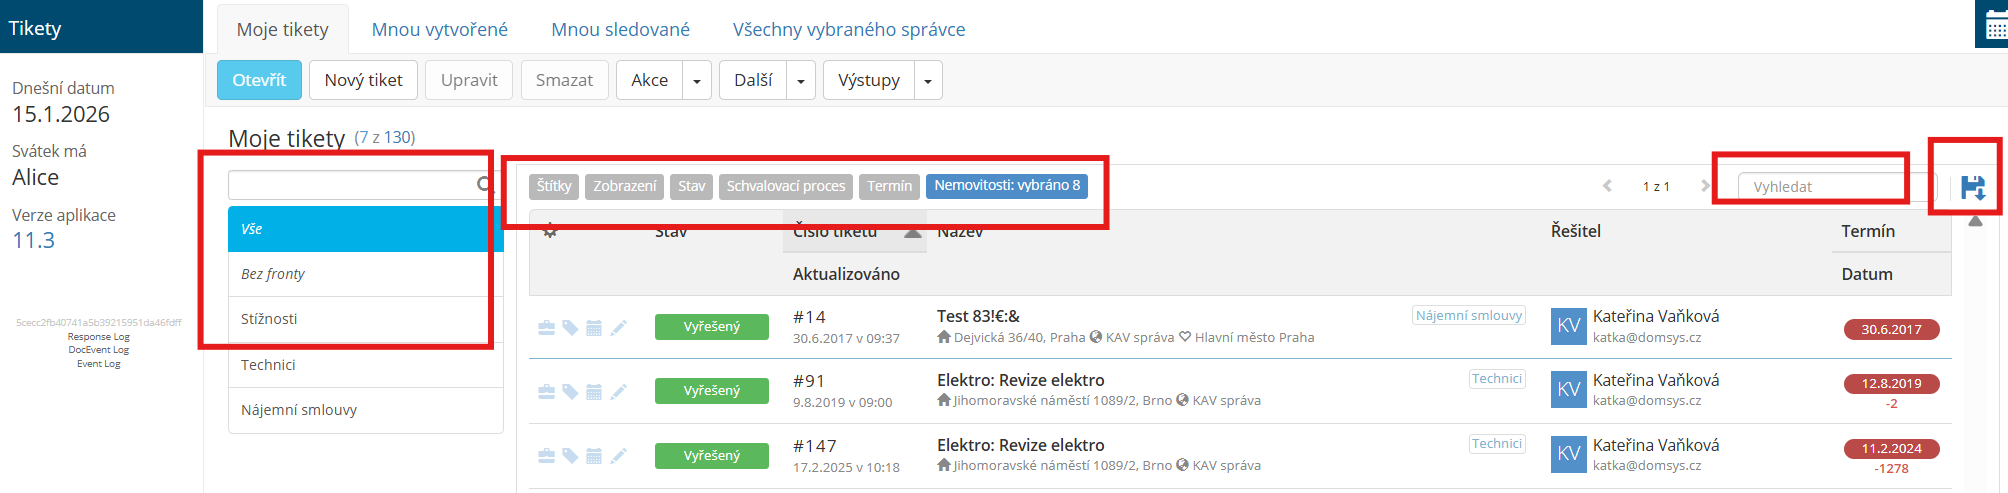This screenshot has width=2008, height=493.
Task: Select the Stížnosti queue
Action: (365, 319)
